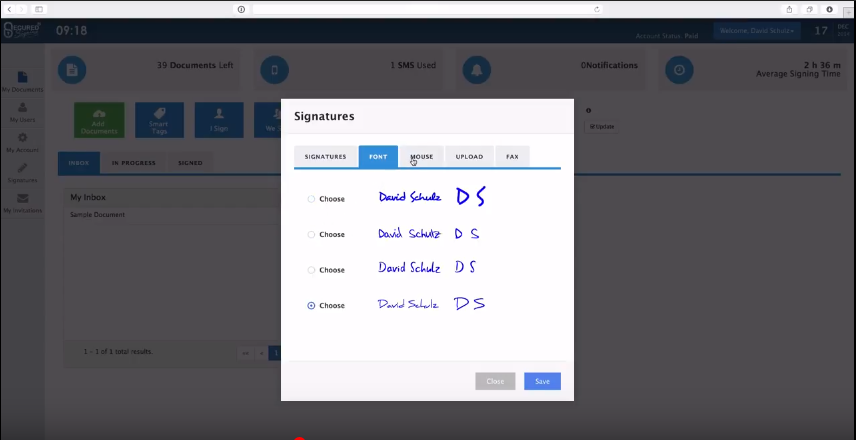The height and width of the screenshot is (440, 856).
Task: Open the Fax tab in dialog
Action: 512,157
